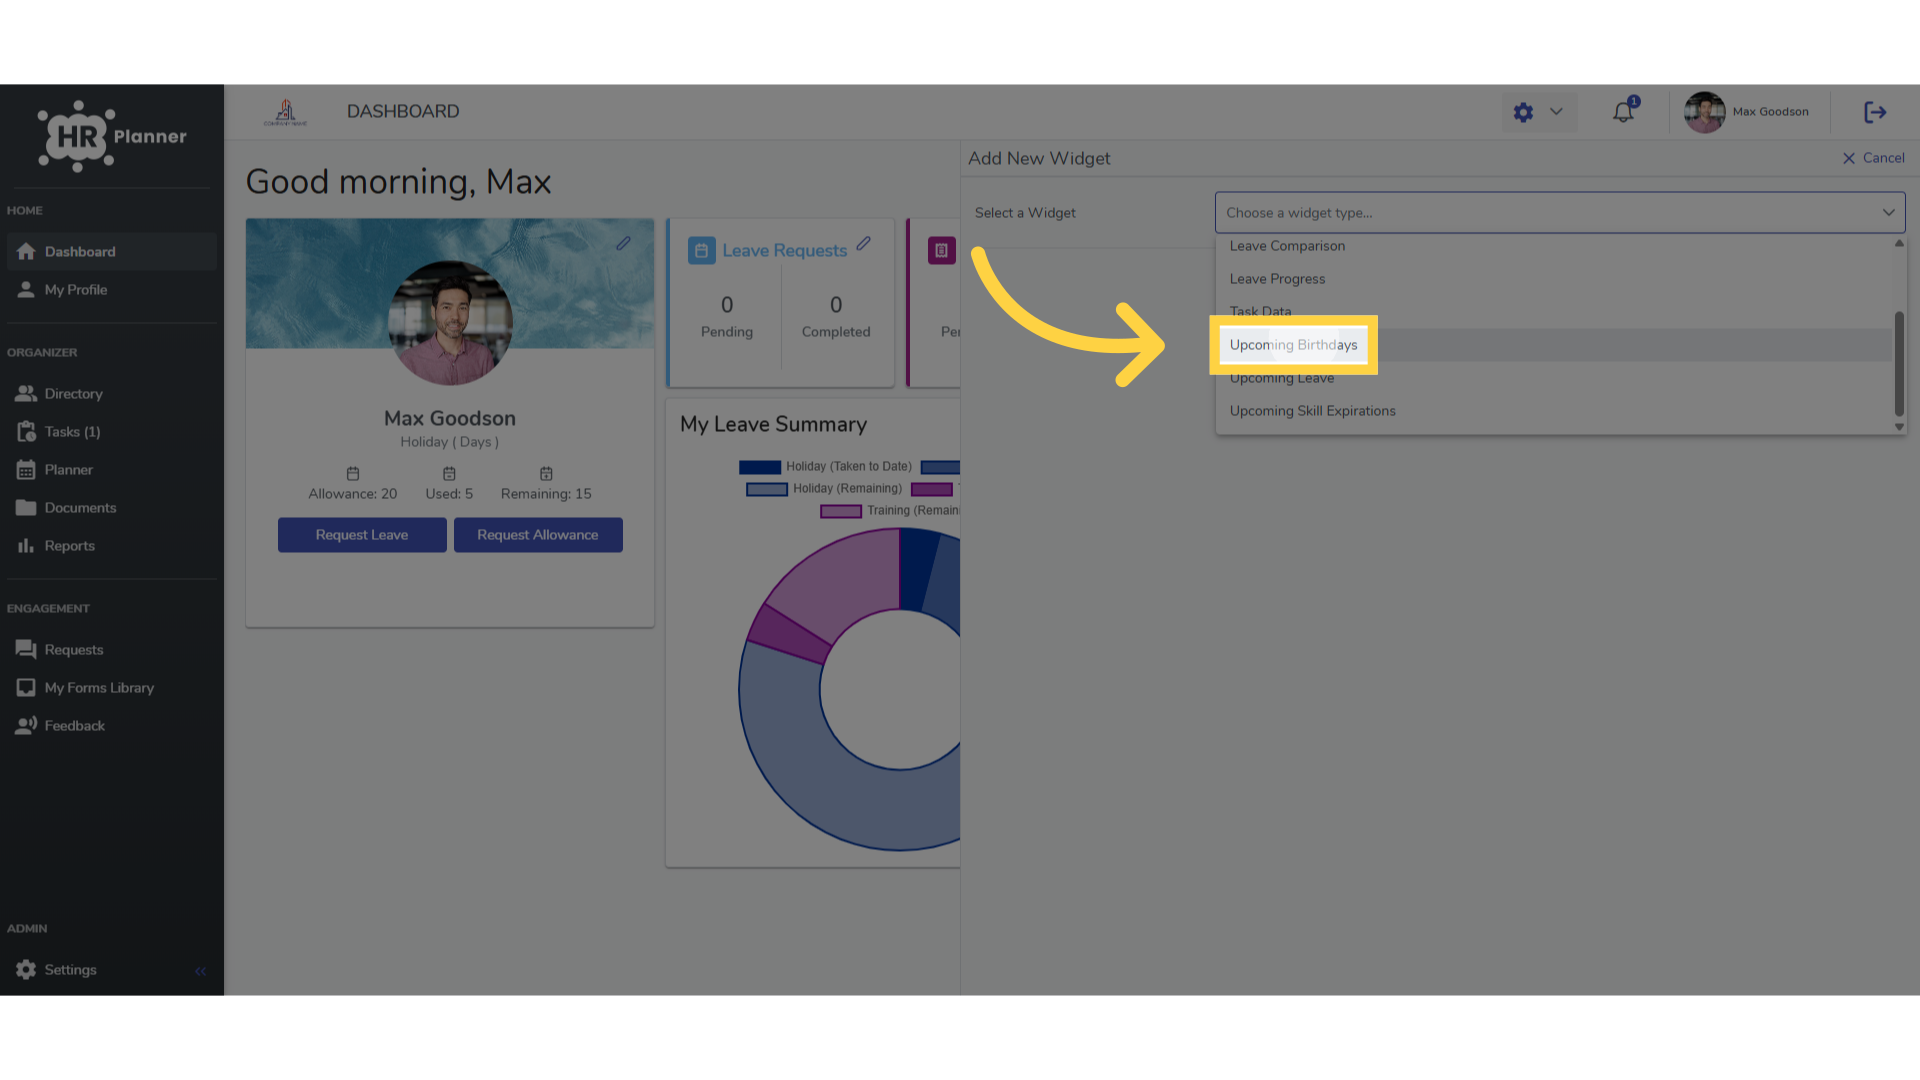Cancel the Add New Widget panel
Image resolution: width=1920 pixels, height=1080 pixels.
(x=1874, y=158)
